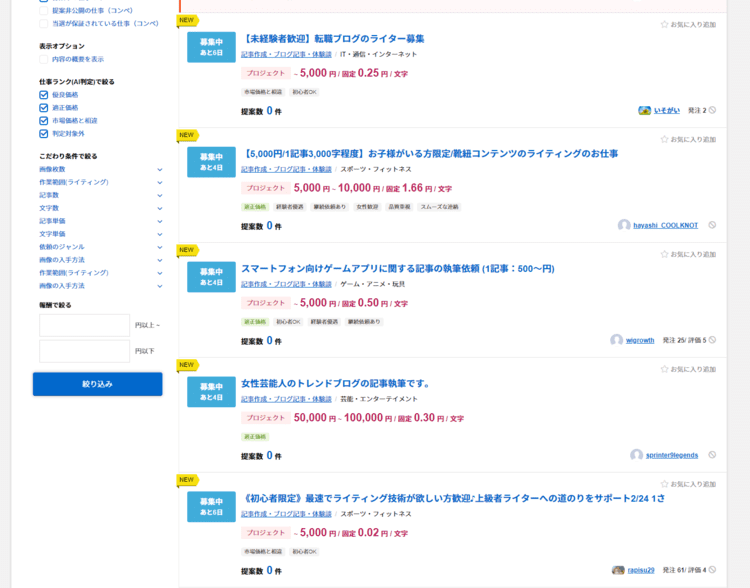Screen dimensions: 750x588
Task: Open wigrowth client profile link
Action: click(x=640, y=340)
